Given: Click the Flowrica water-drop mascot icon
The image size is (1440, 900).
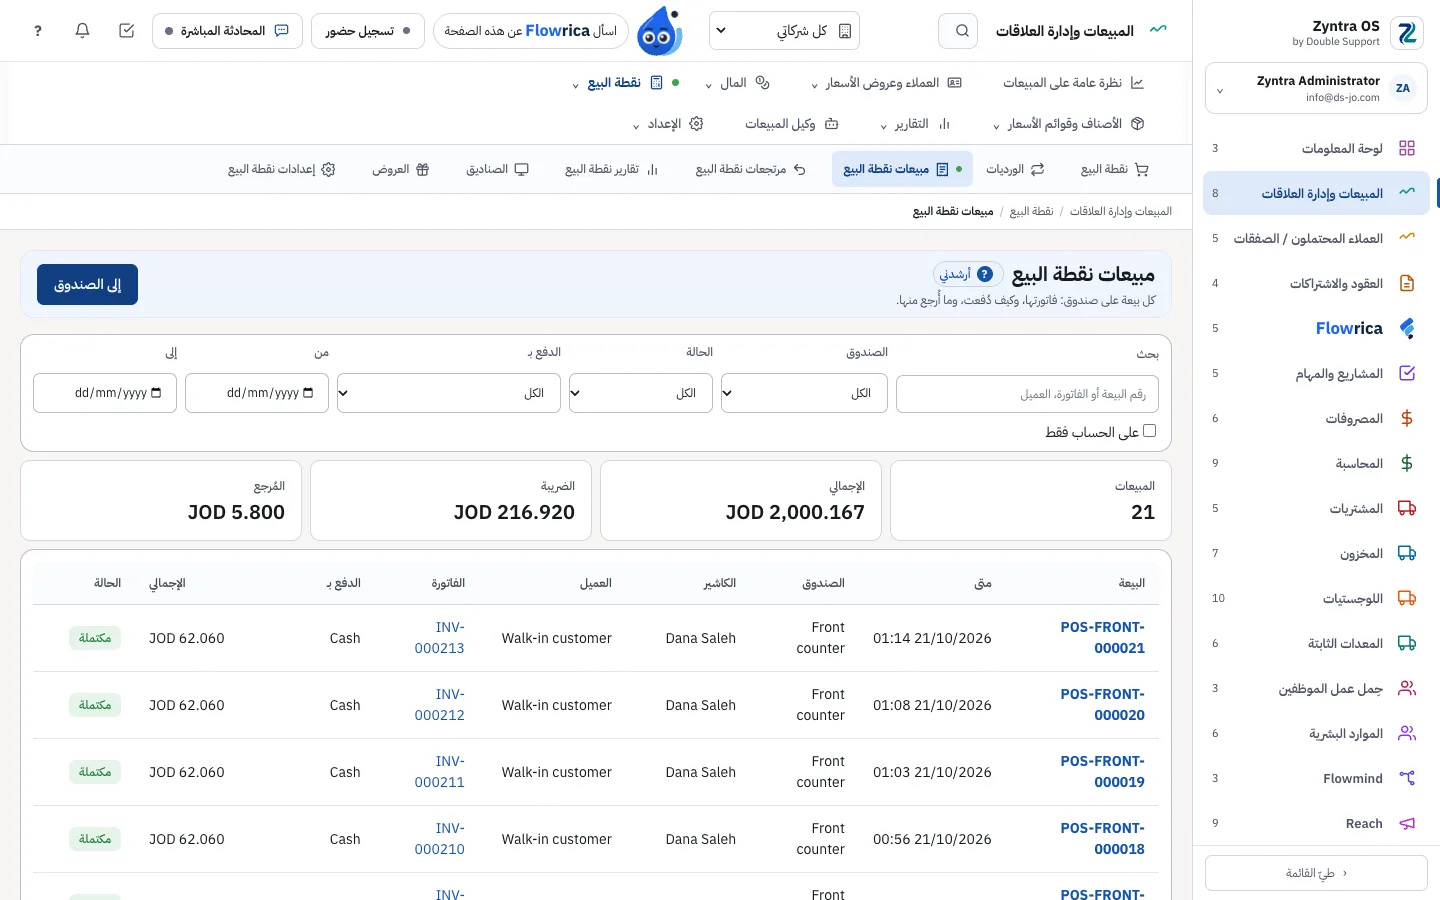Looking at the screenshot, I should (660, 31).
